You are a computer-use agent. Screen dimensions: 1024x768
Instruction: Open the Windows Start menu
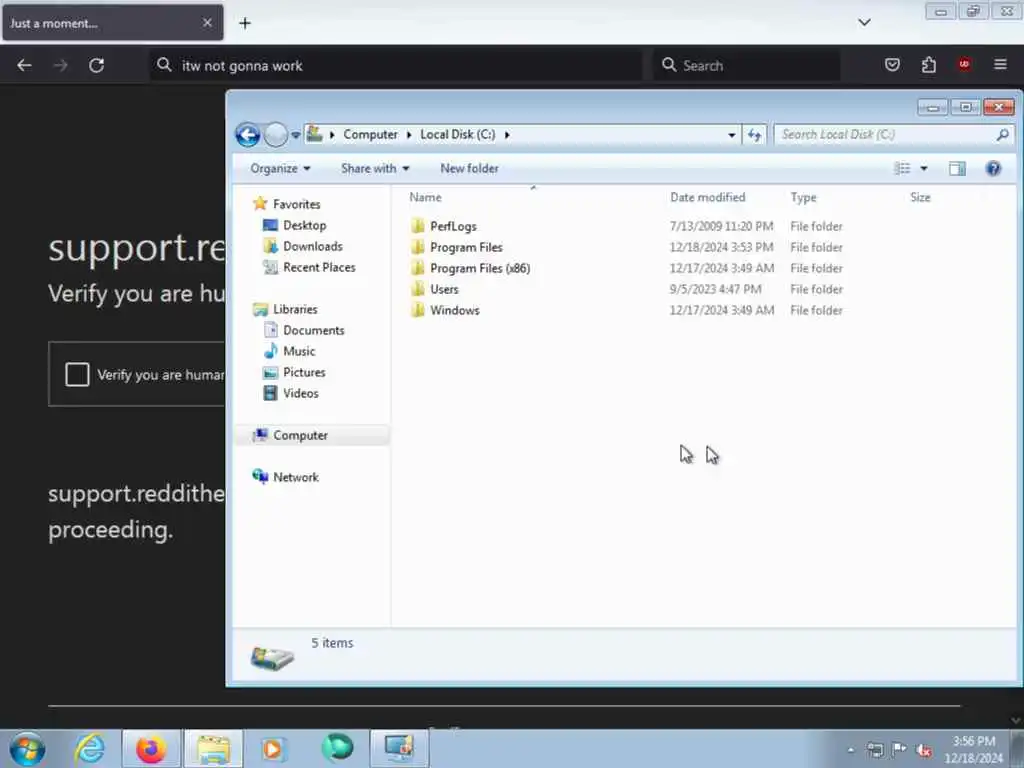(x=27, y=749)
